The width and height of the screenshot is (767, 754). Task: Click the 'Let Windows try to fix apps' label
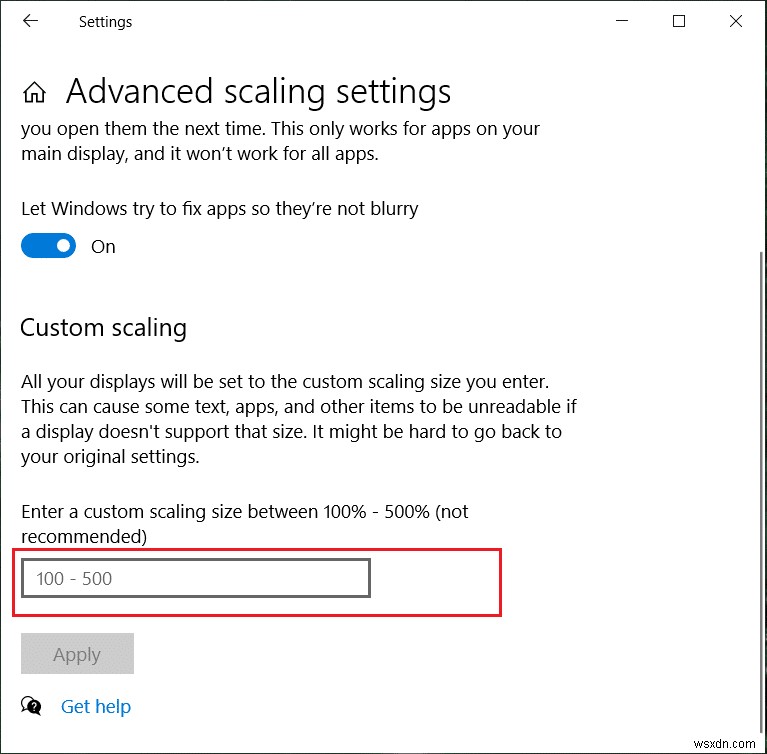[x=219, y=209]
